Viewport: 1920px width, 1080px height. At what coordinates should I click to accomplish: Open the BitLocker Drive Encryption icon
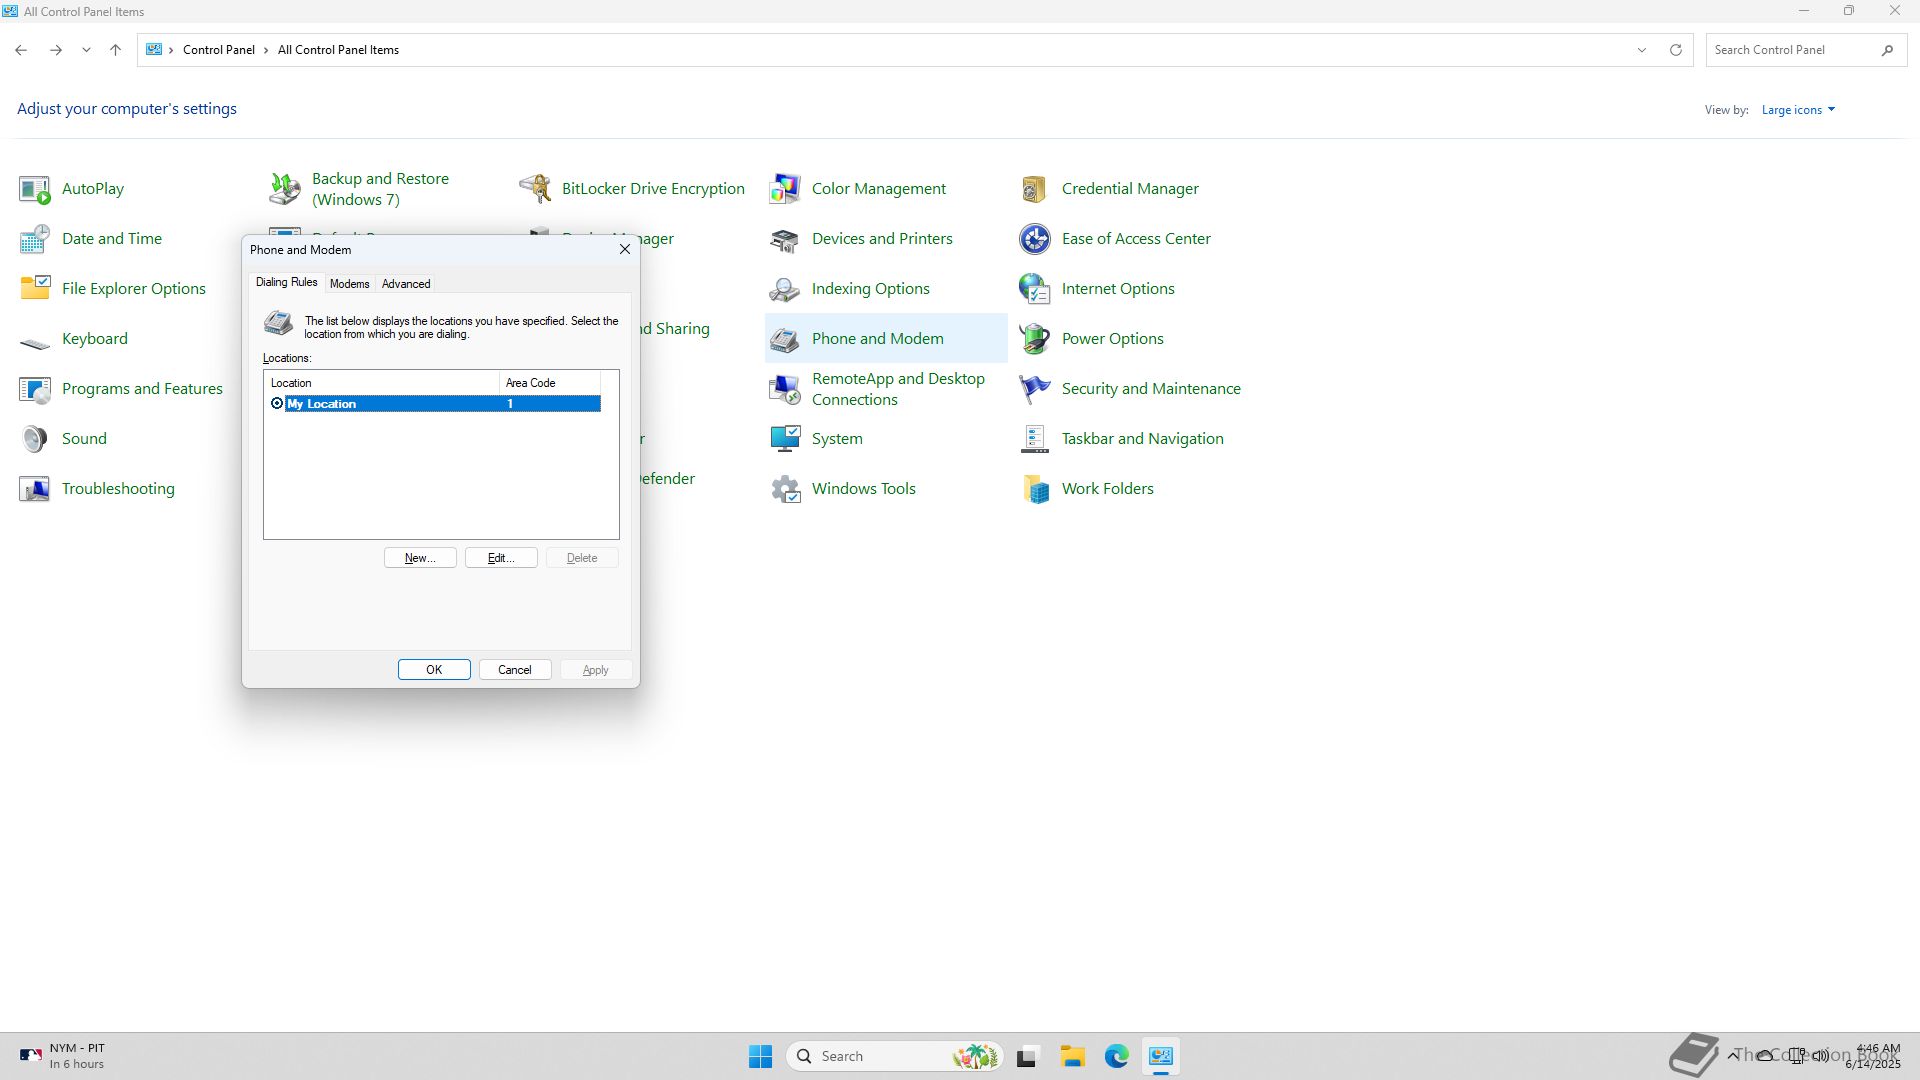(535, 189)
